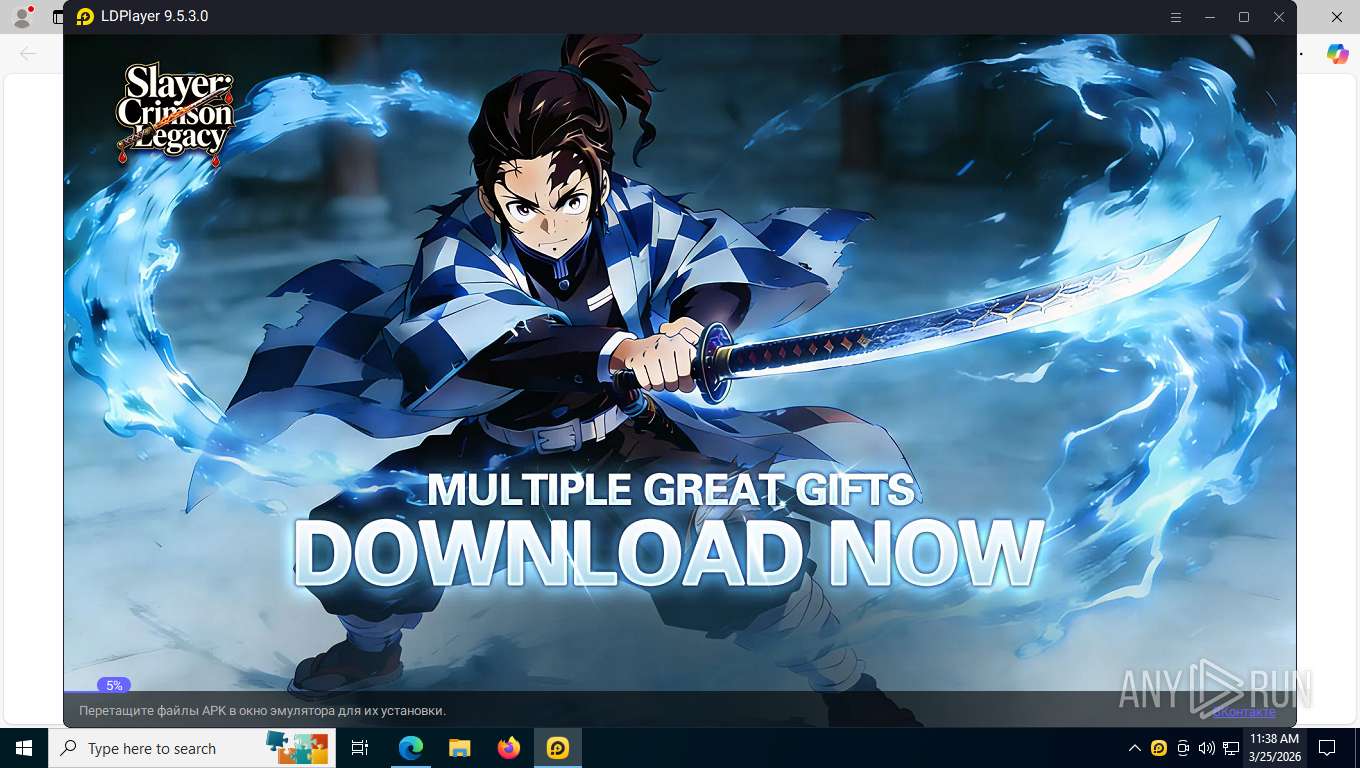This screenshot has width=1360, height=768.
Task: Click the puzzle search highlight icon
Action: pos(297,747)
